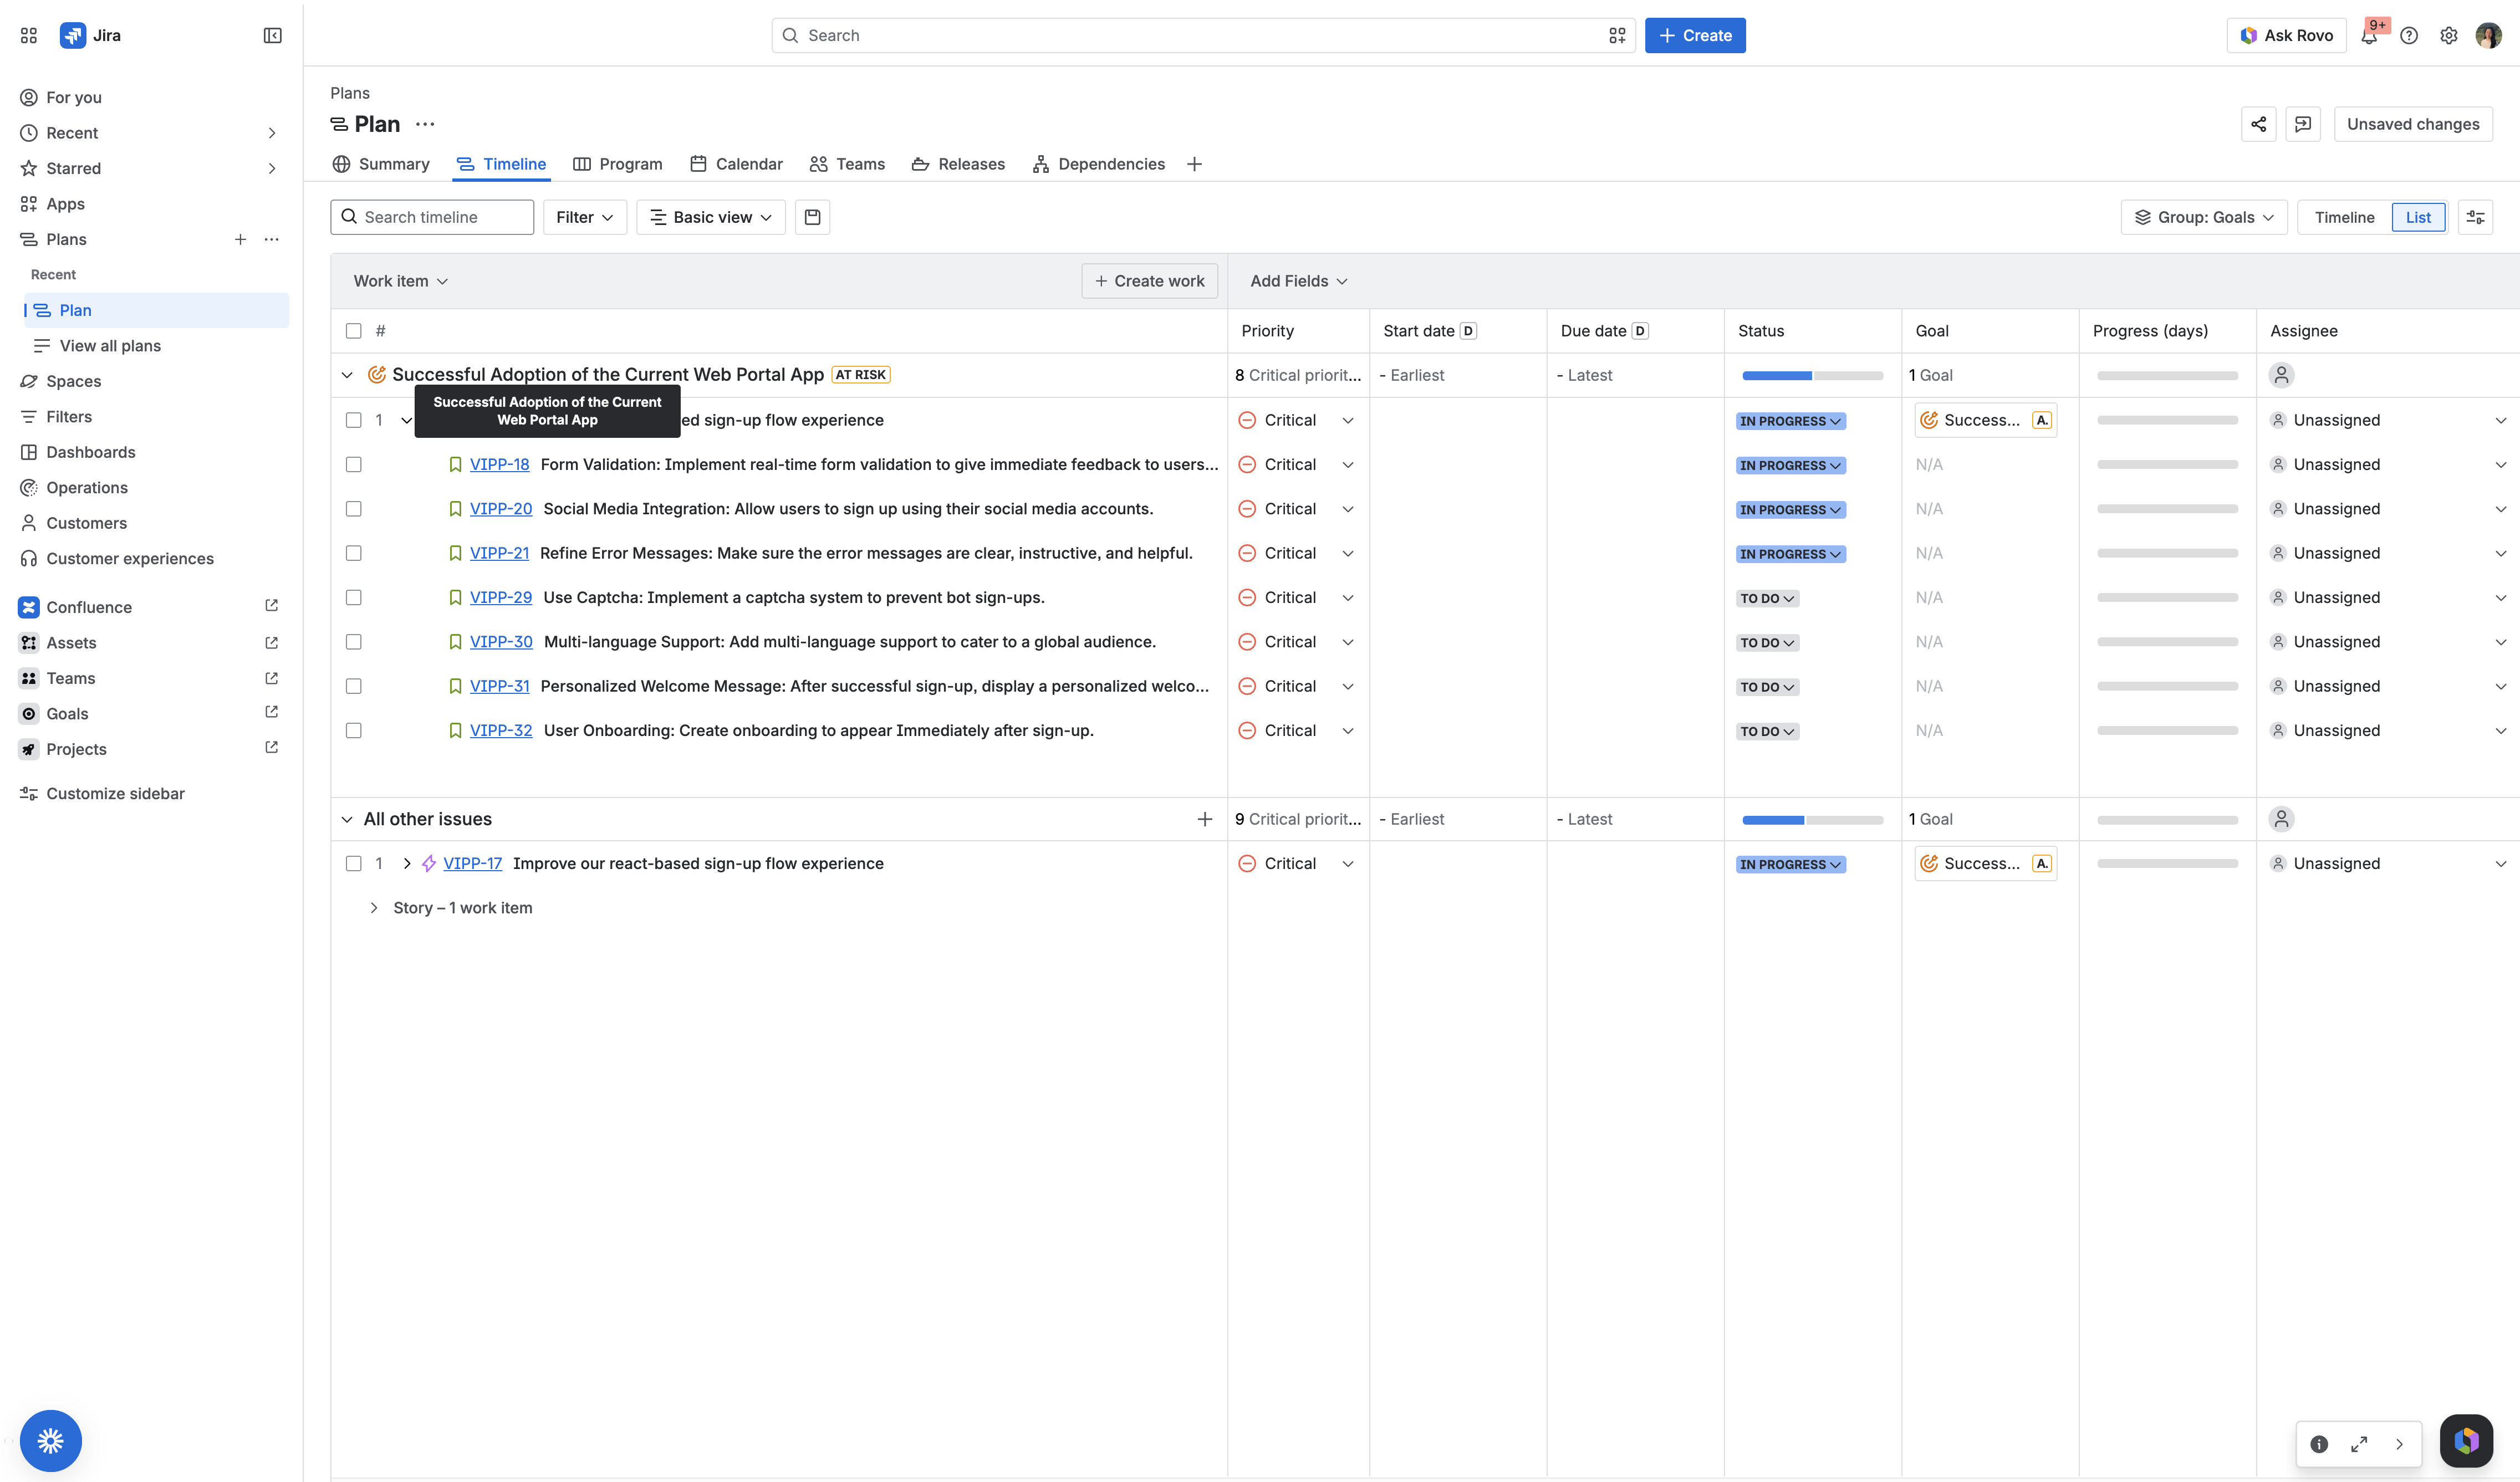Check the box for VIPP-32 row
The width and height of the screenshot is (2520, 1482).
353,730
